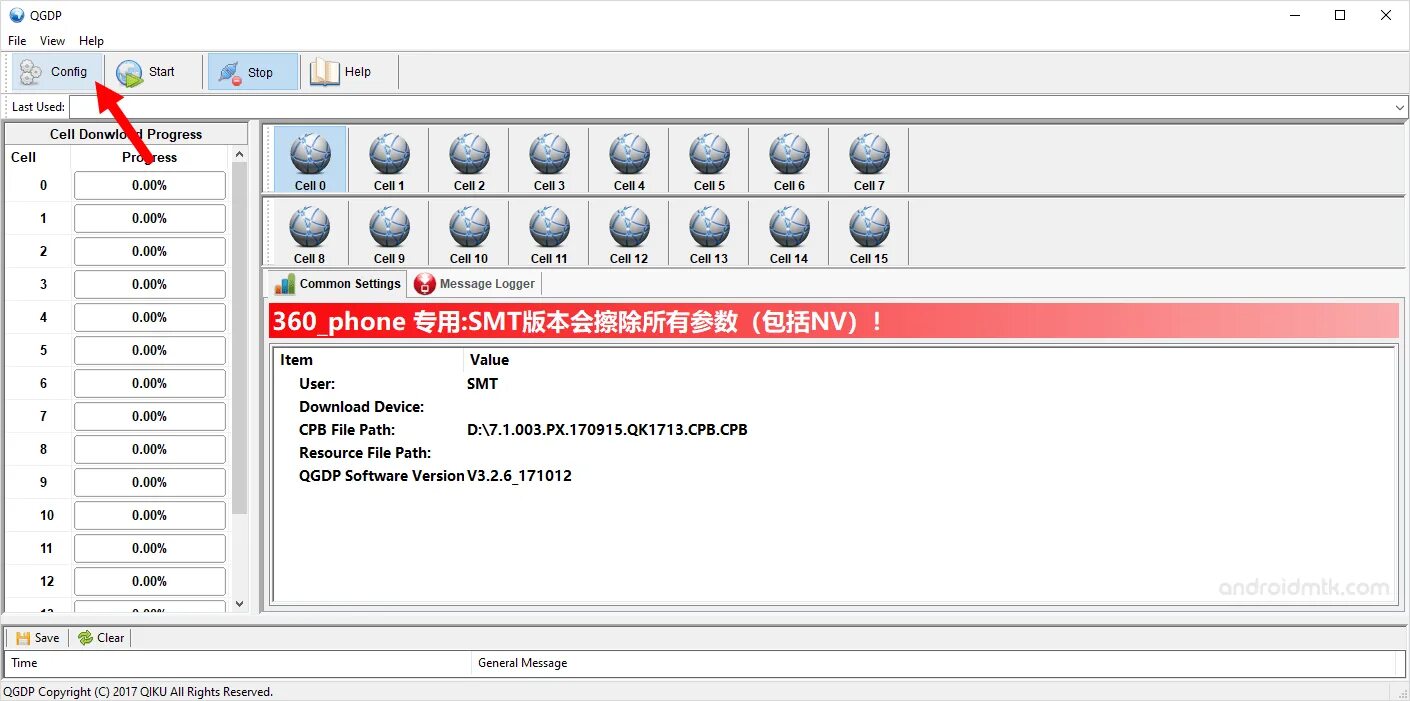Click the cell list scrollbar down arrow
This screenshot has height=701, width=1410.
(x=239, y=603)
